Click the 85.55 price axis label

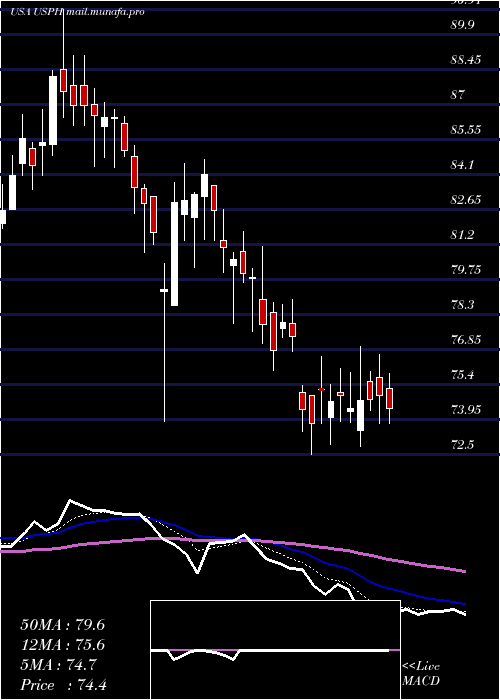coord(466,129)
